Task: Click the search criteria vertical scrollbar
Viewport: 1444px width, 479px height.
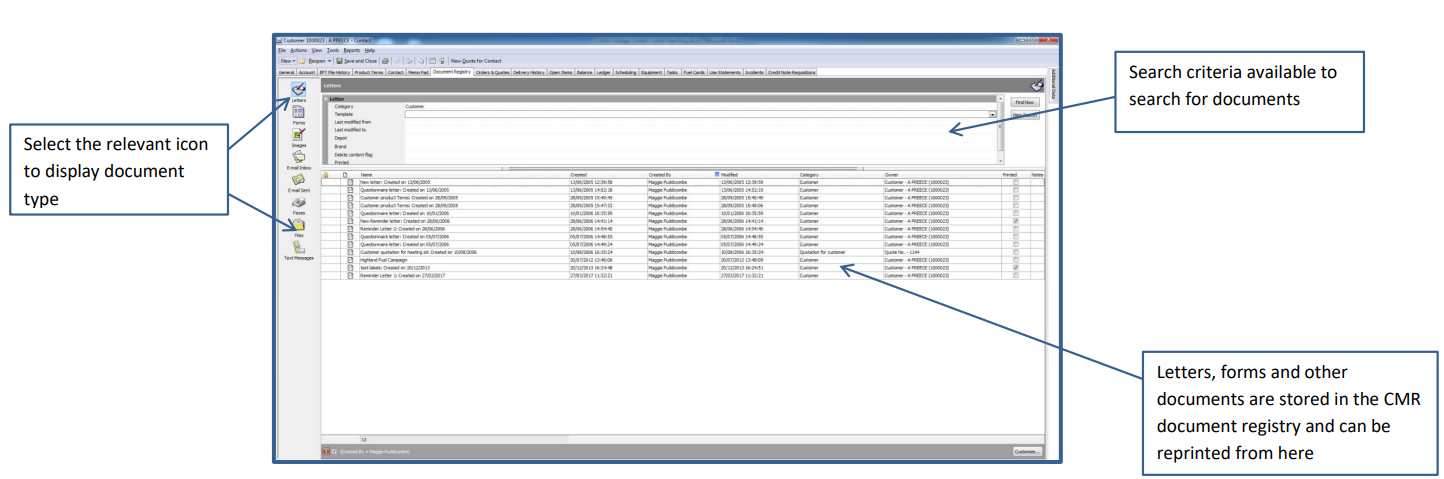Action: click(x=1002, y=130)
